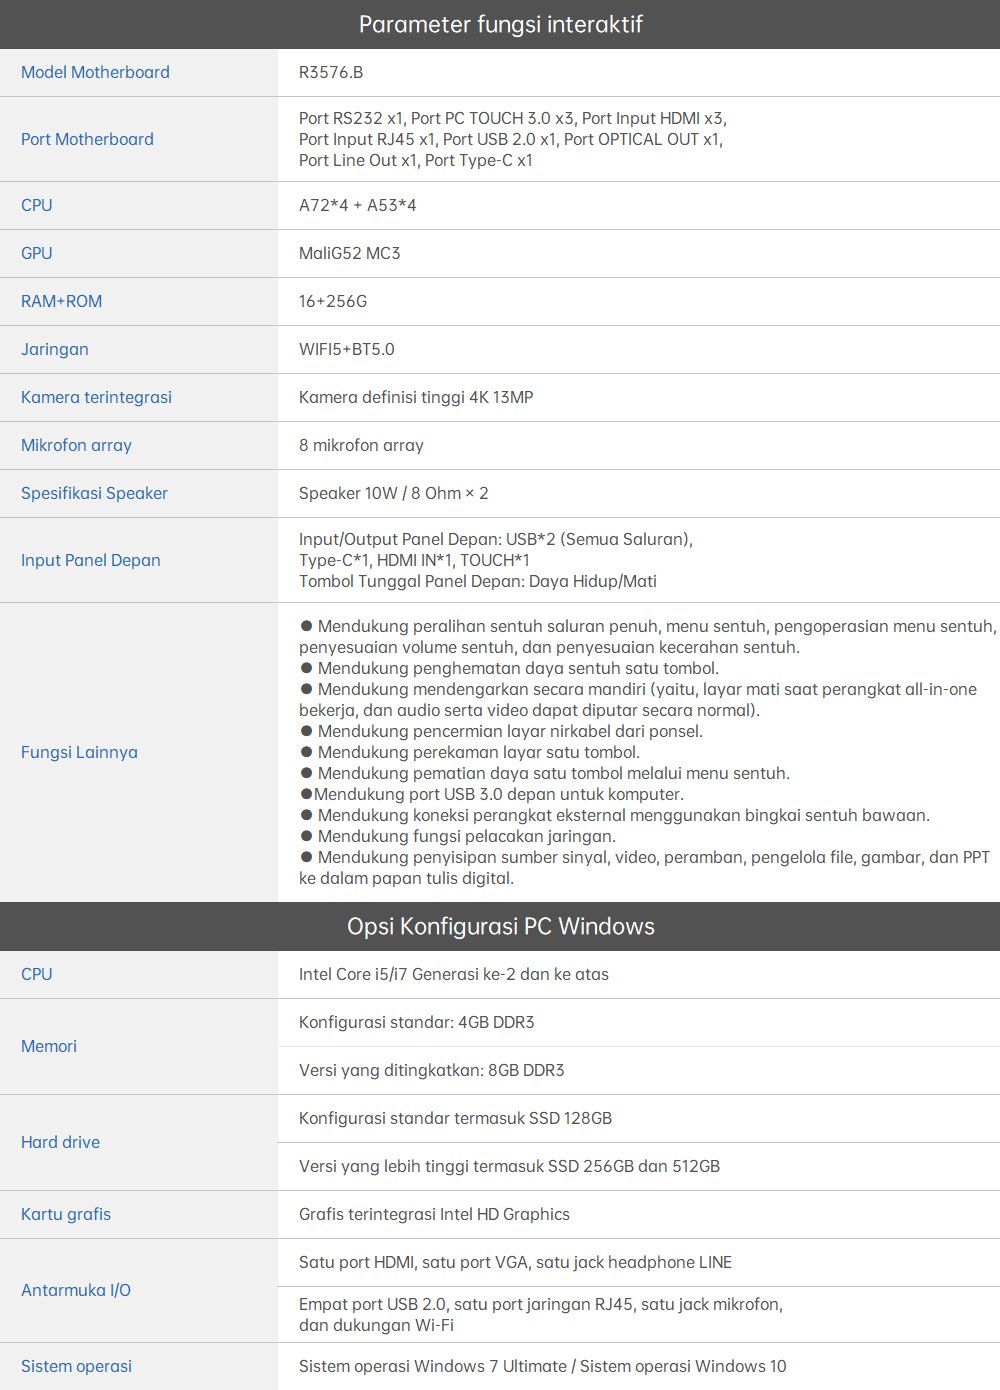
Task: Click the Opsi Konfigurasi PC Windows header
Action: pos(500,926)
